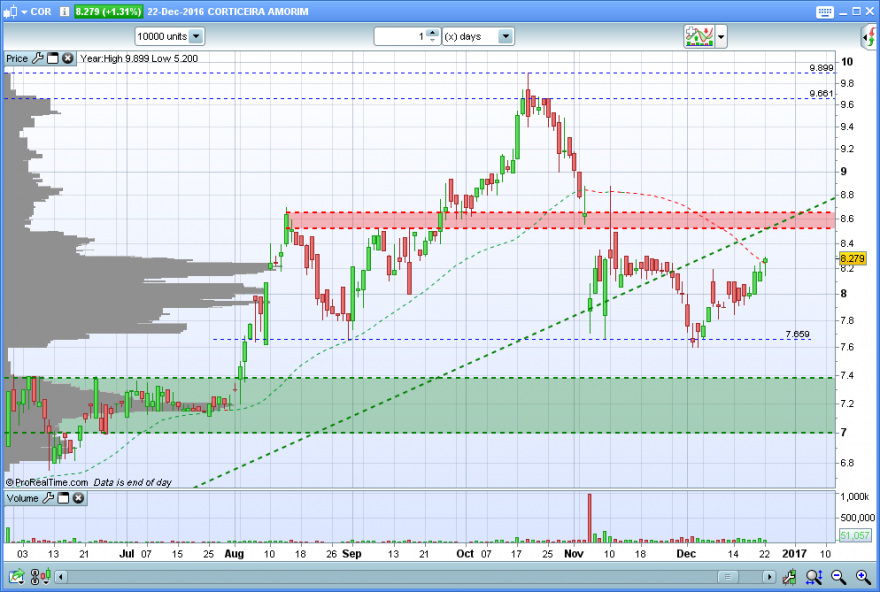Click the 8.279 (+1.31%) price label
880x592 pixels.
(108, 11)
